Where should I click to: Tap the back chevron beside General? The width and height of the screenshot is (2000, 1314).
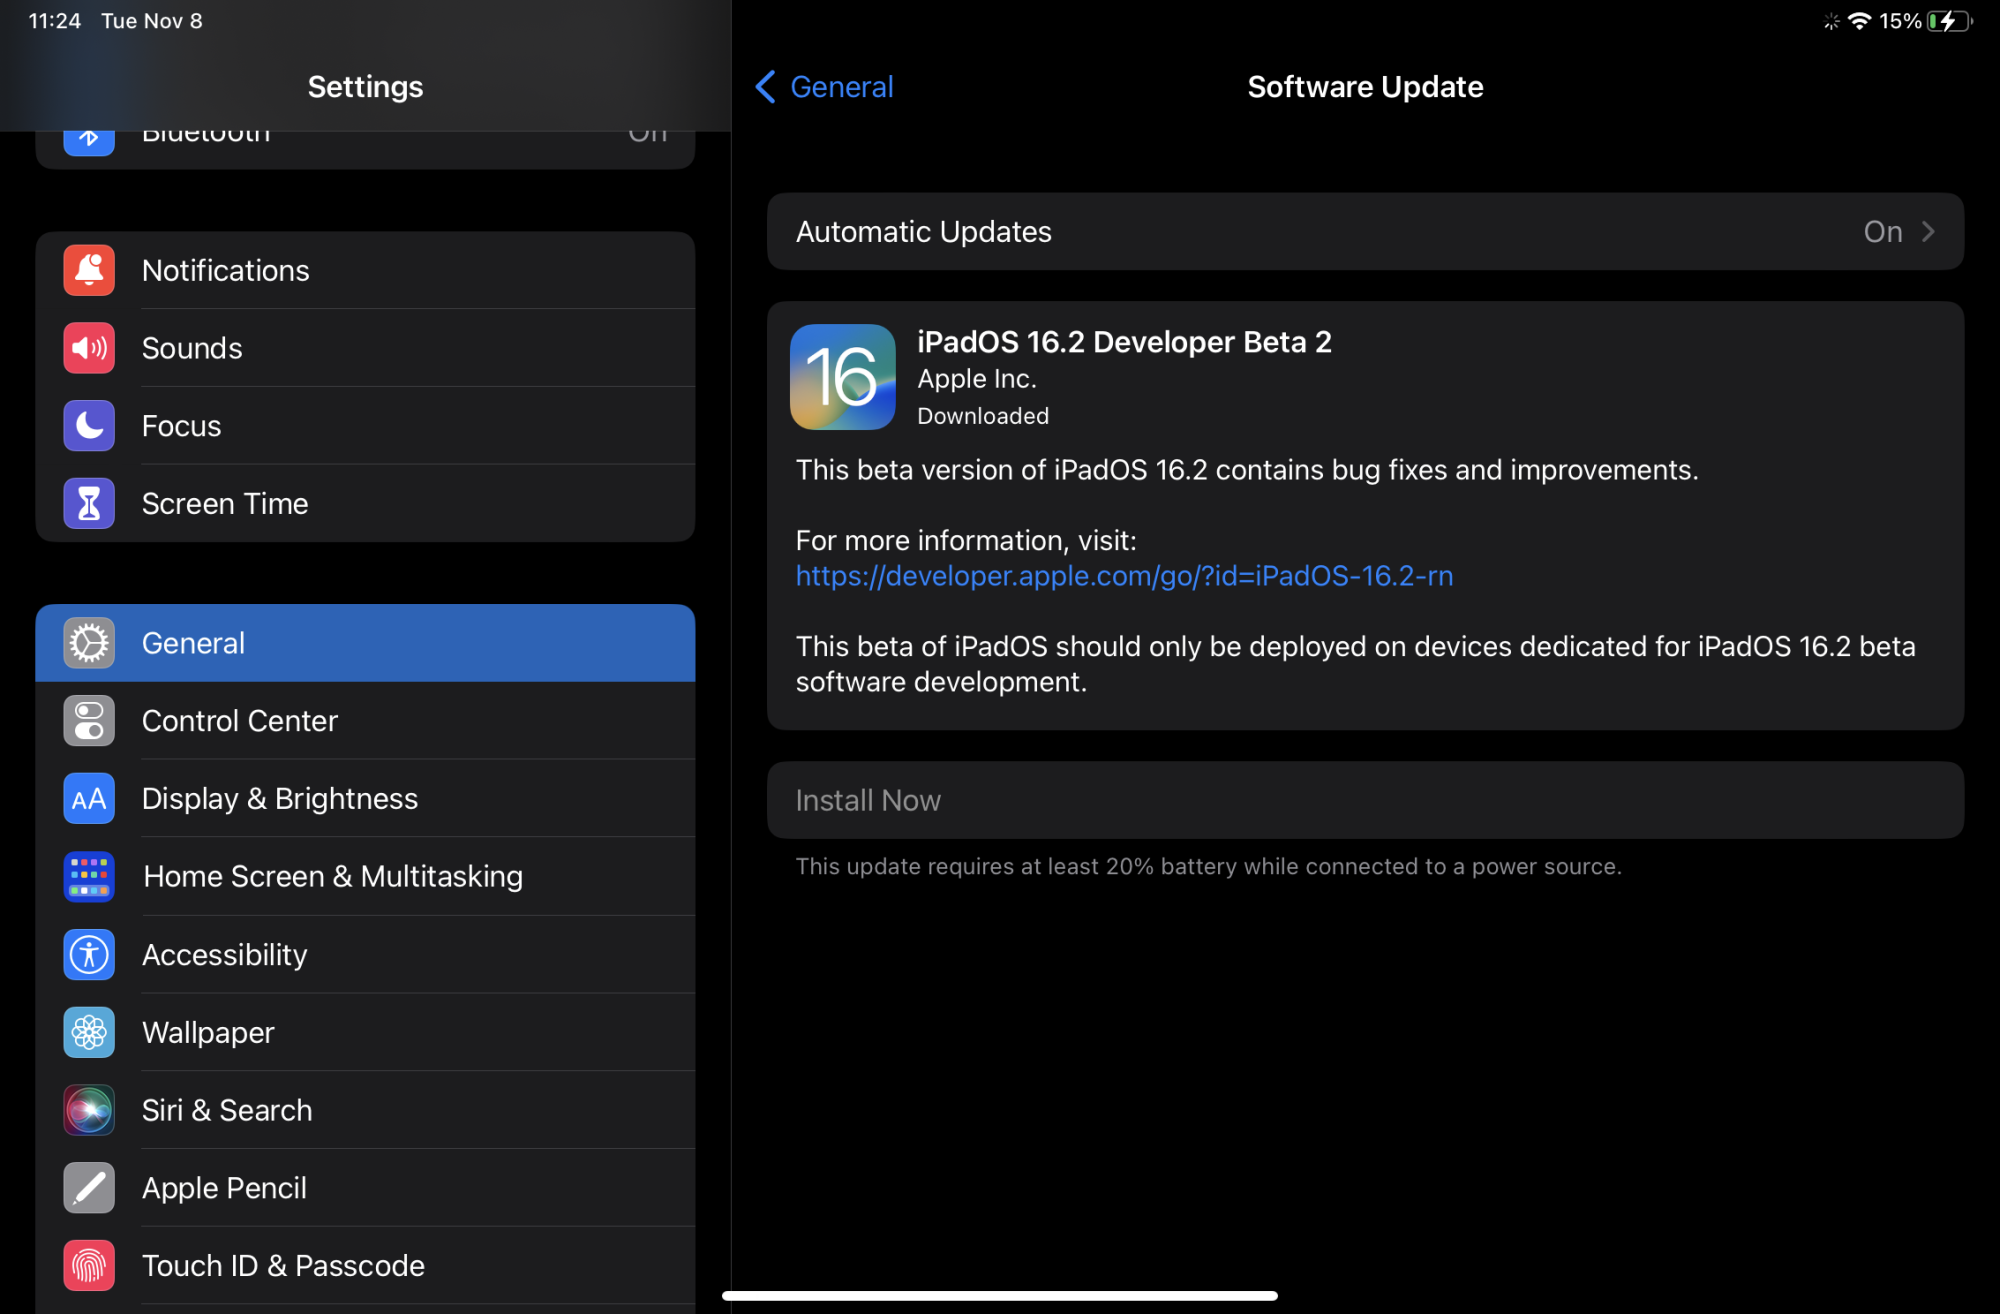click(x=766, y=87)
